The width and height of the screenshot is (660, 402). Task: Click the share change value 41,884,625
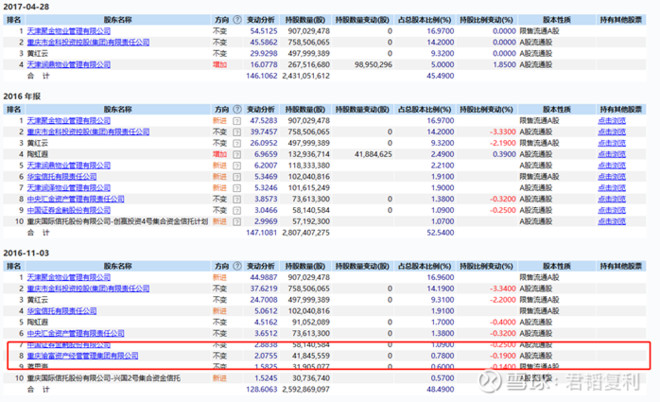pos(373,154)
